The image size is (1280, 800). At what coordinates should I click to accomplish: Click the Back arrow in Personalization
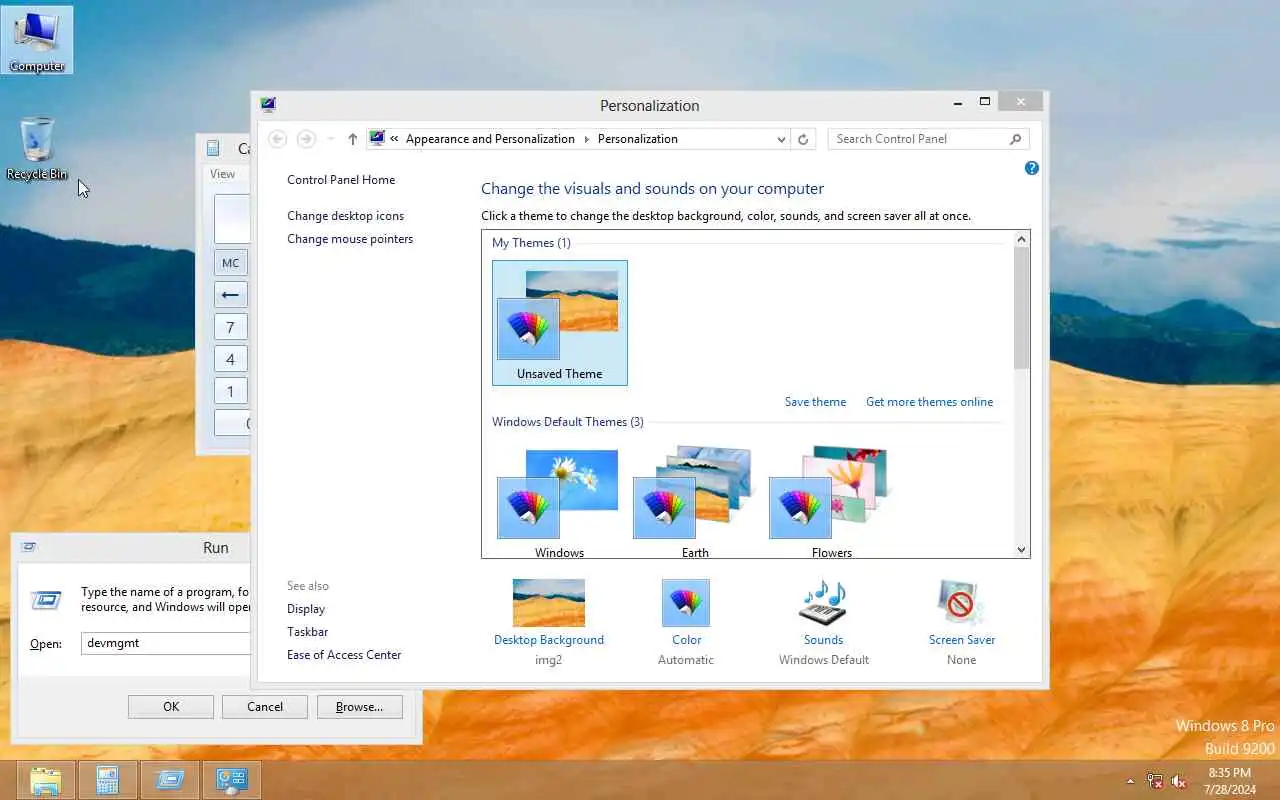[278, 139]
